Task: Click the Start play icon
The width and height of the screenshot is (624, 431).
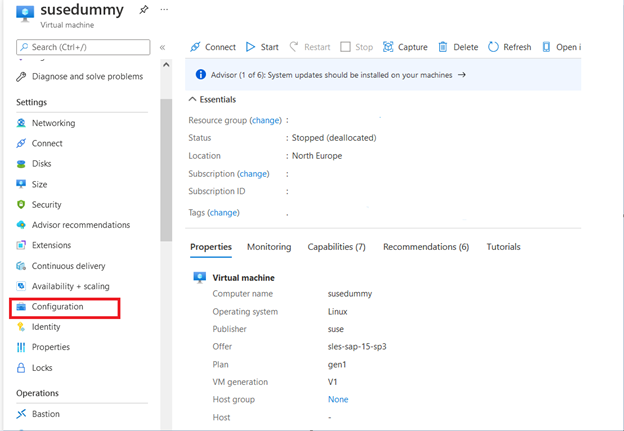Action: [250, 47]
